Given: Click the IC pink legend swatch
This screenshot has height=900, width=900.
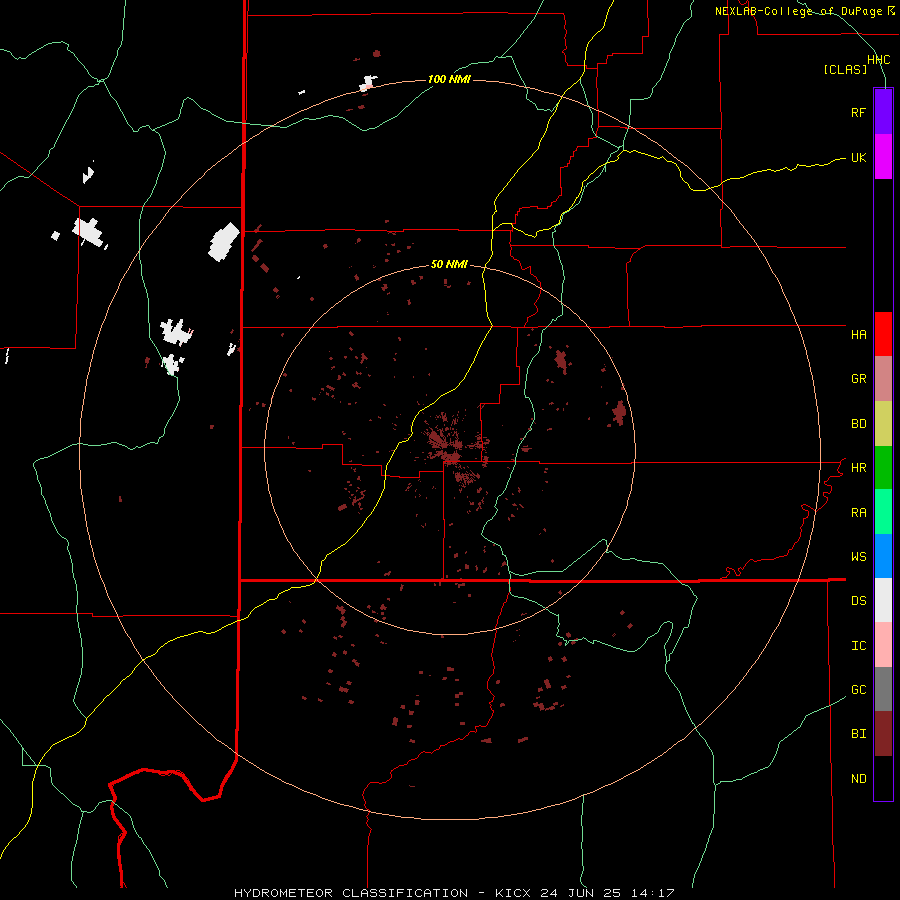Looking at the screenshot, I should tap(883, 645).
